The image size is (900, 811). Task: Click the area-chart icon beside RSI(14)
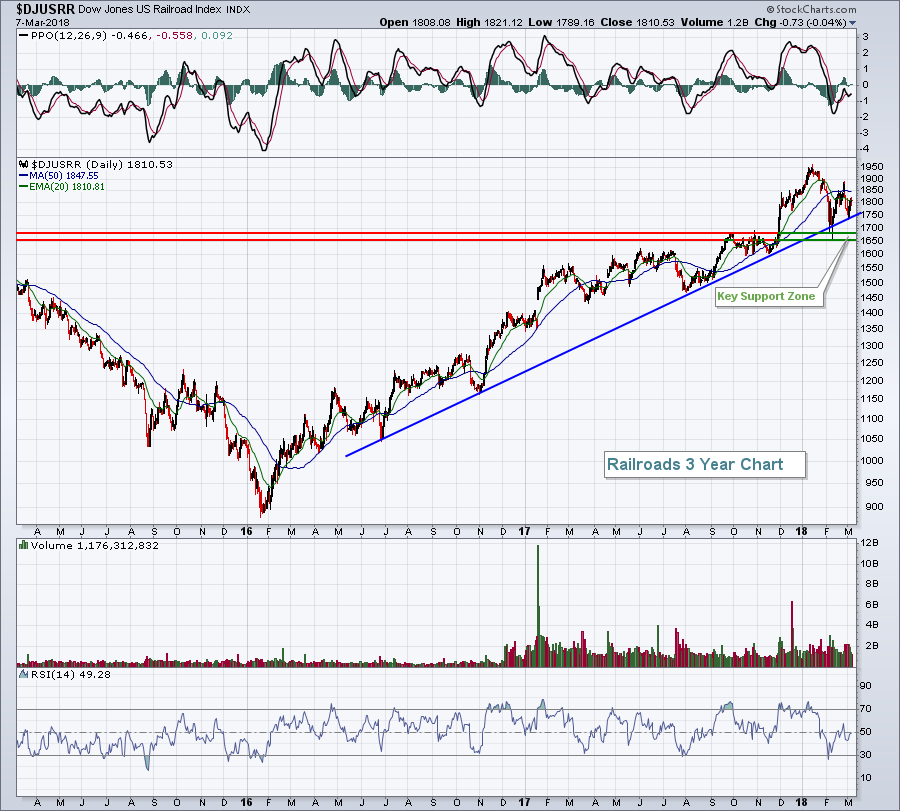click(x=24, y=674)
